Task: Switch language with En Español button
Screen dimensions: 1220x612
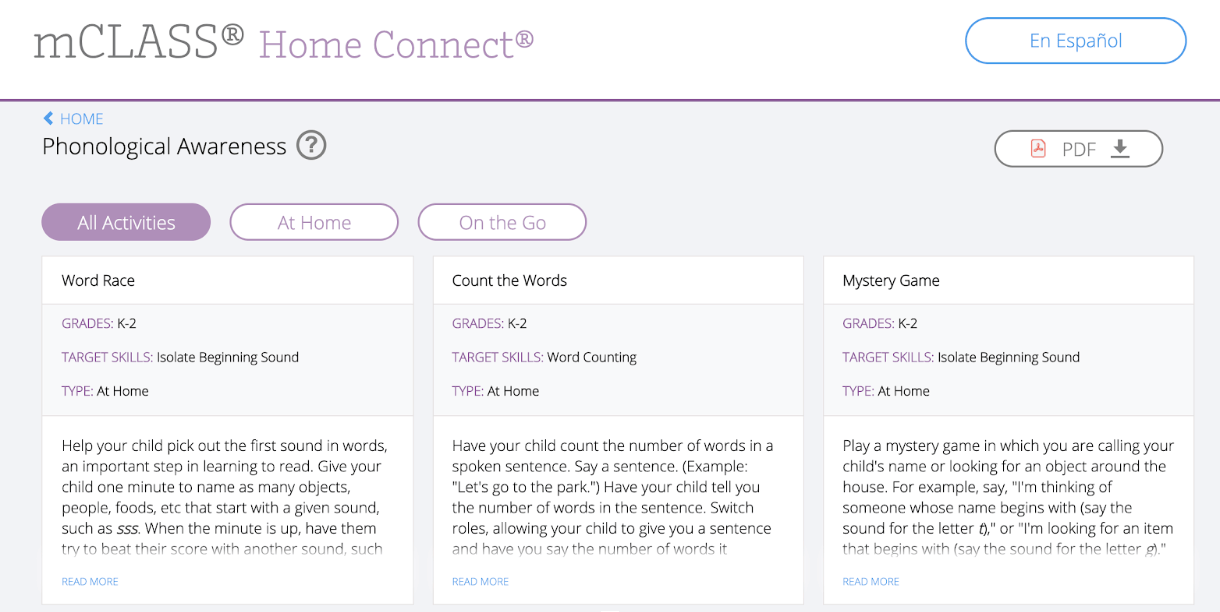Action: [1076, 41]
